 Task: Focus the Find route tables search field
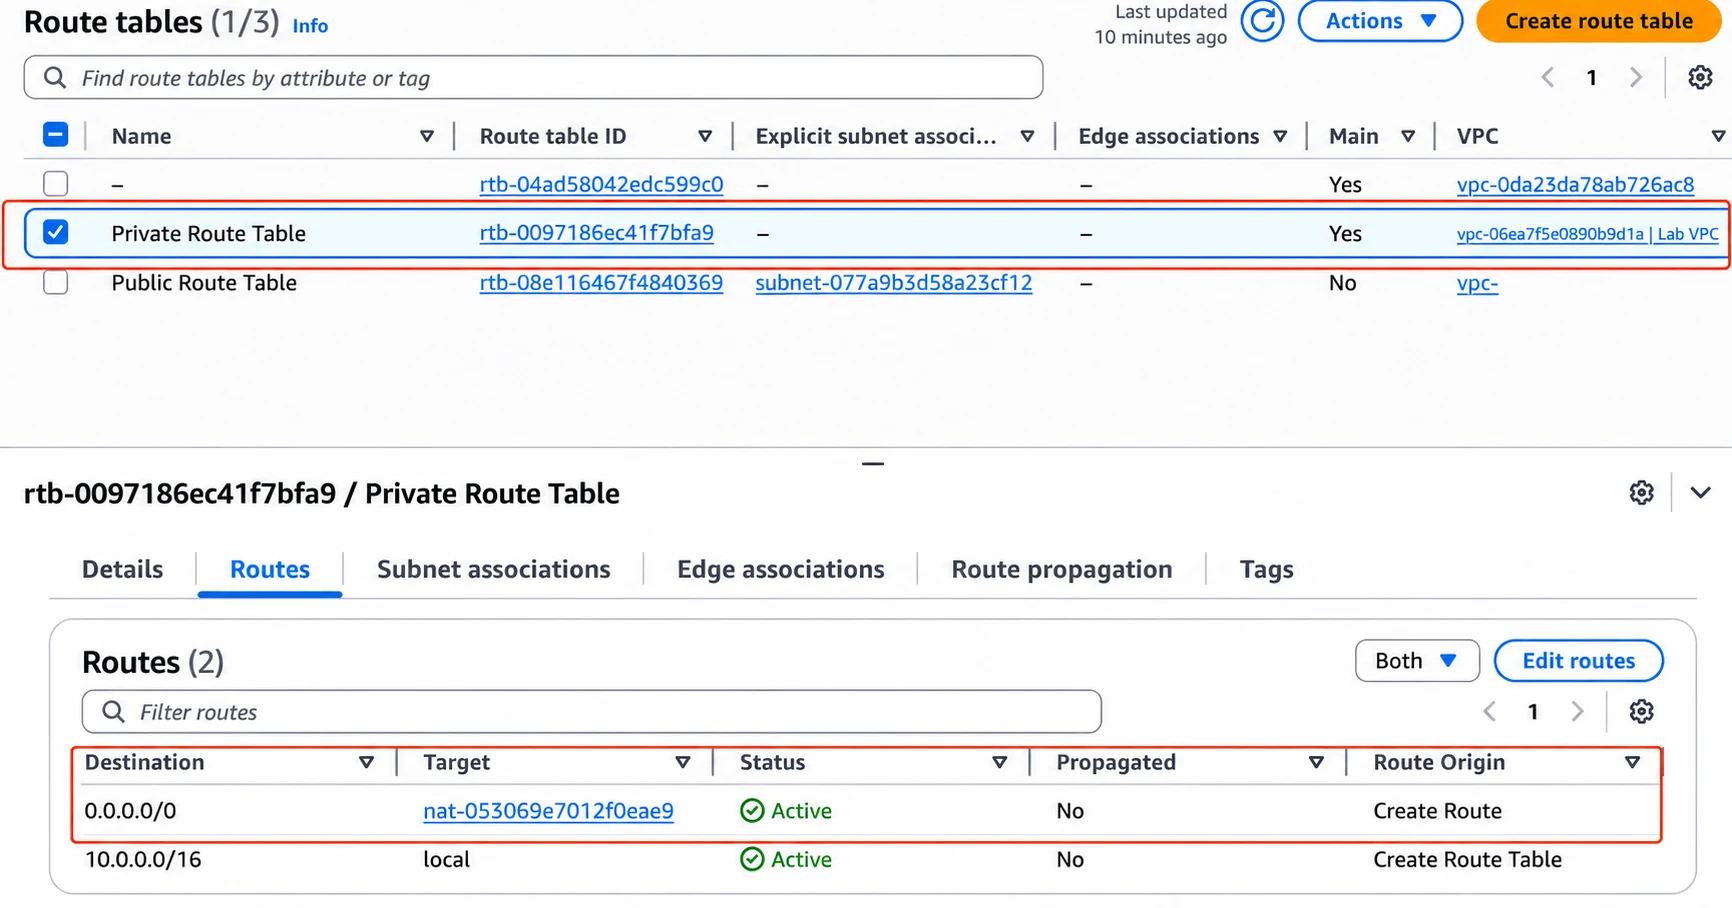click(533, 77)
